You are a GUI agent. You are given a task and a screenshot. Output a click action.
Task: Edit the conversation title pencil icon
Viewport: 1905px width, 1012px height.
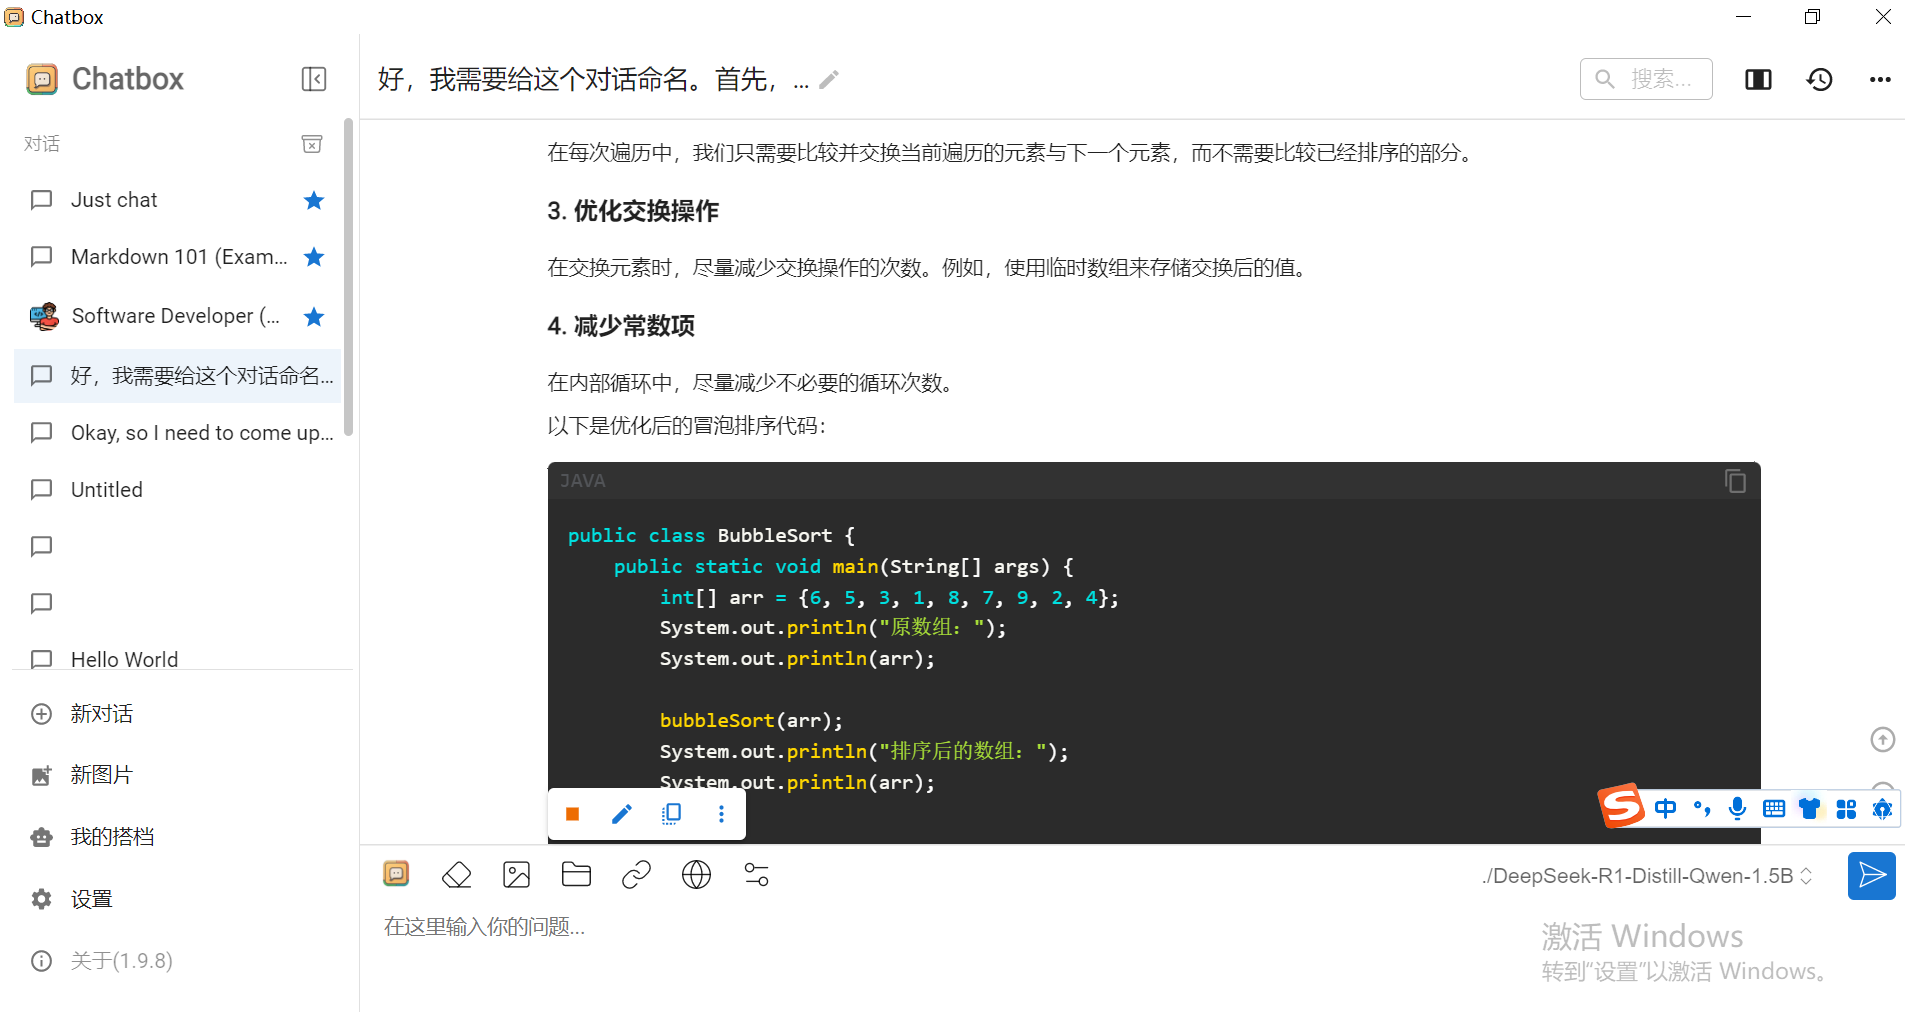click(x=829, y=80)
